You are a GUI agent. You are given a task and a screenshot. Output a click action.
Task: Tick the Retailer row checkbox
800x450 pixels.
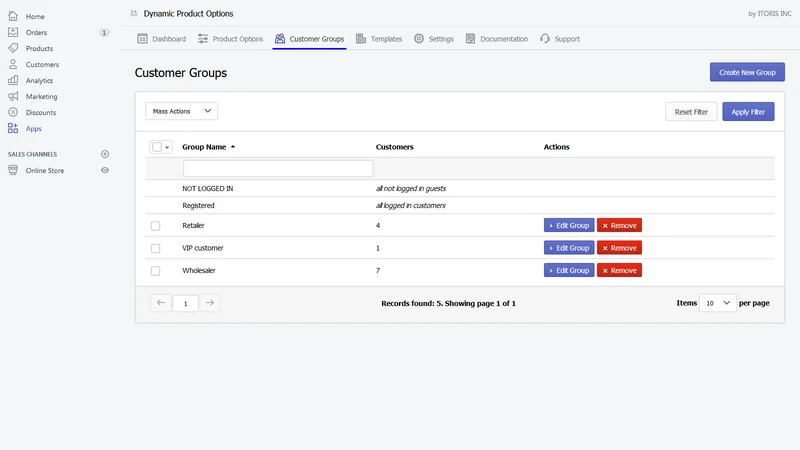point(156,226)
